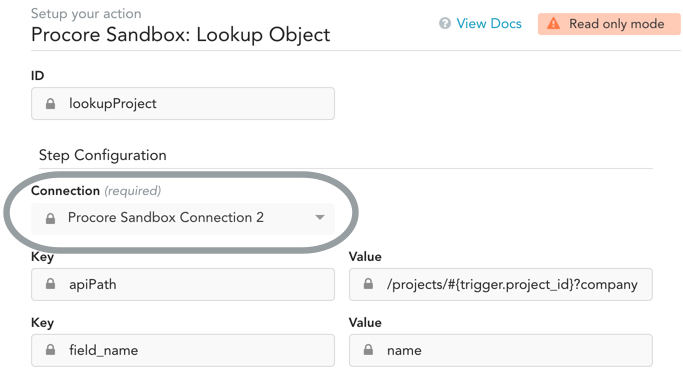Click the /projects/ value field

point(500,285)
